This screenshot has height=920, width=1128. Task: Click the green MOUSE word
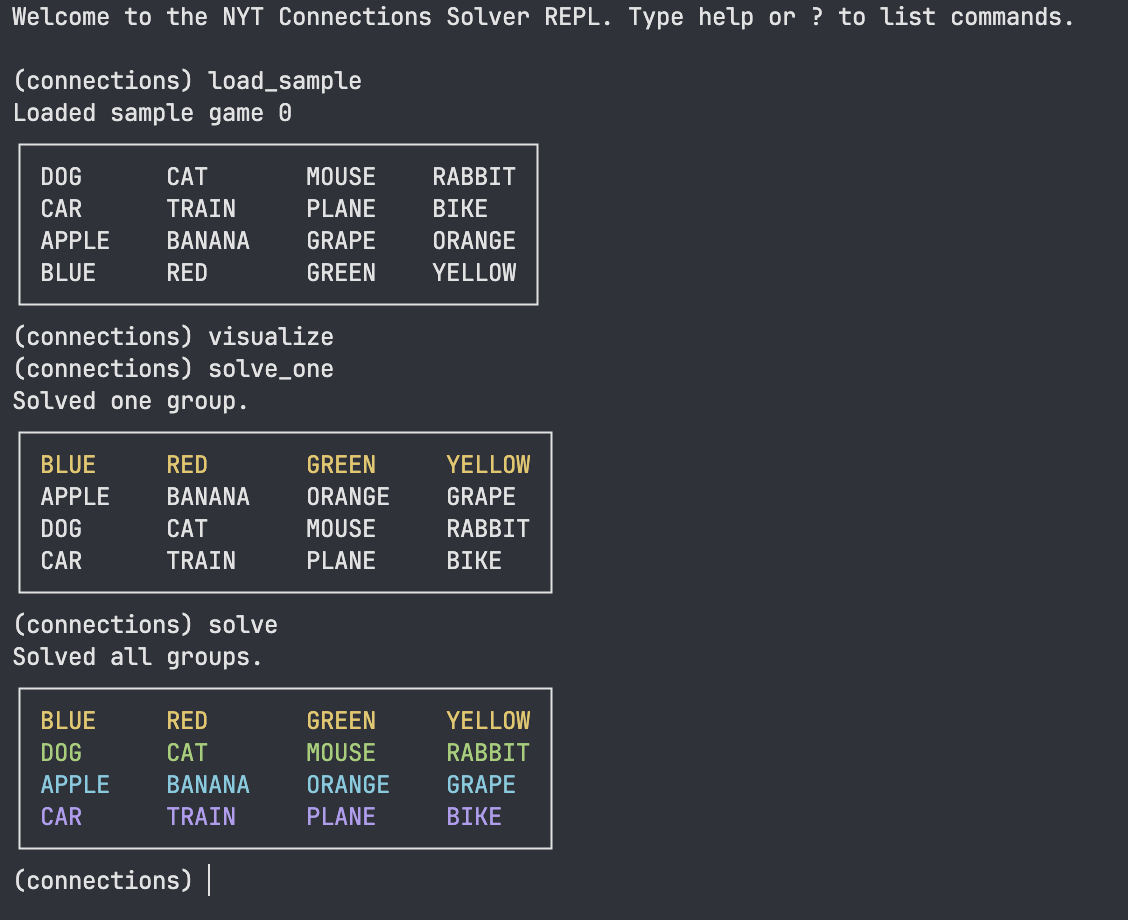tap(341, 752)
